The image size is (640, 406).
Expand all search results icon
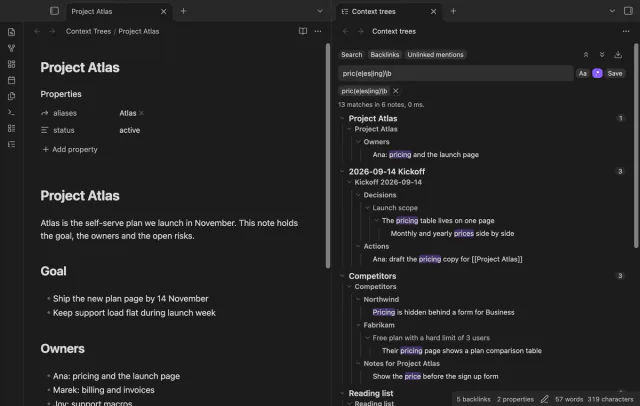coord(602,55)
